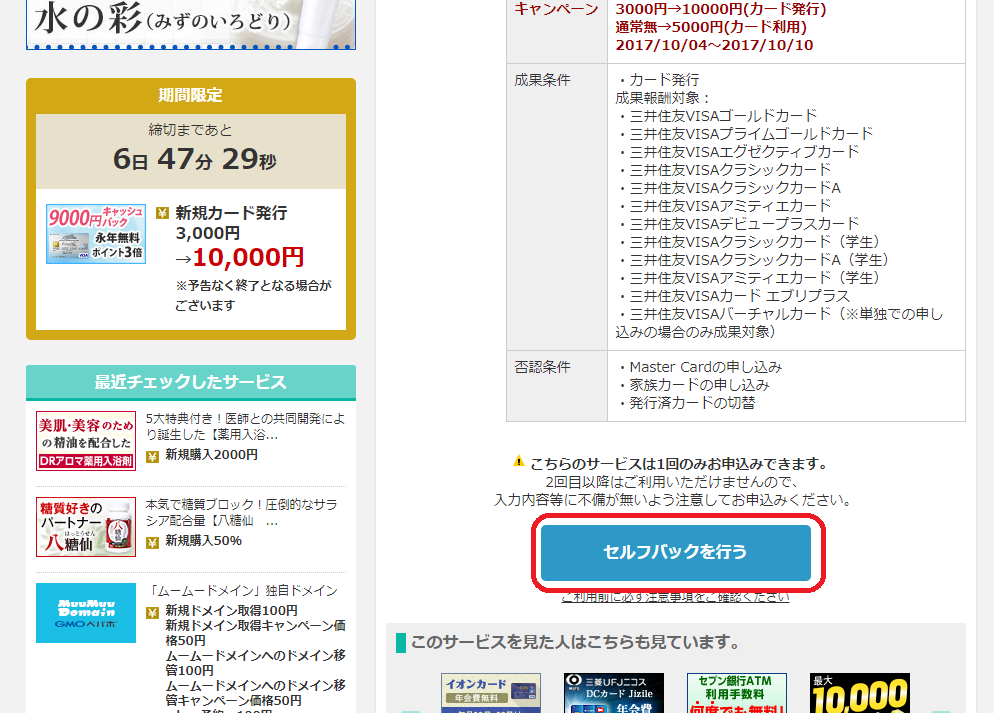This screenshot has width=994, height=713.
Task: Open the 本気で糖質ブロック service link
Action: pos(244,513)
